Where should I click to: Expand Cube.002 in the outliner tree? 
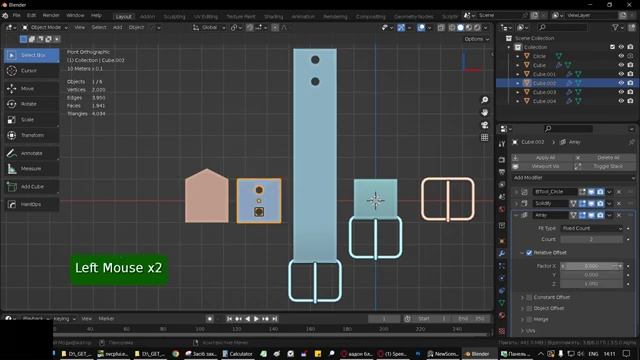pyautogui.click(x=518, y=83)
